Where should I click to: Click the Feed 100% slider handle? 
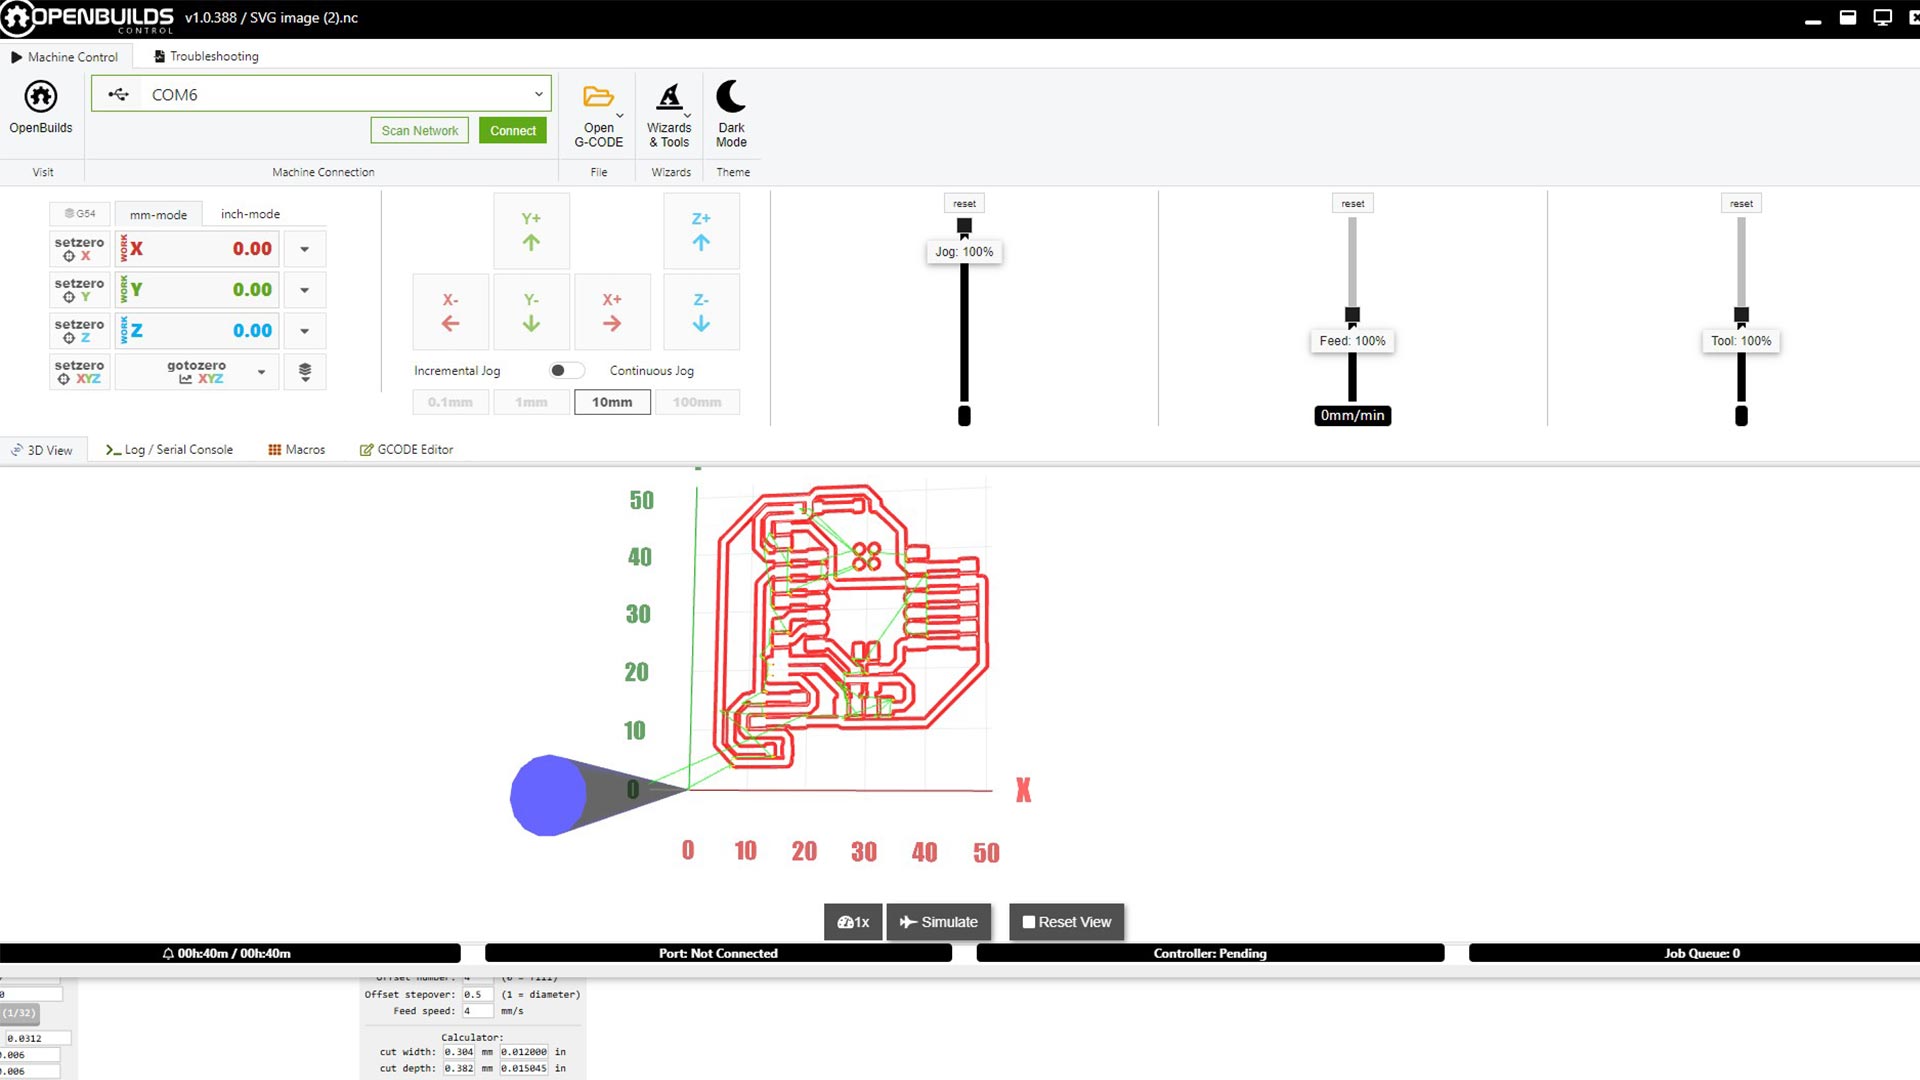pyautogui.click(x=1352, y=315)
